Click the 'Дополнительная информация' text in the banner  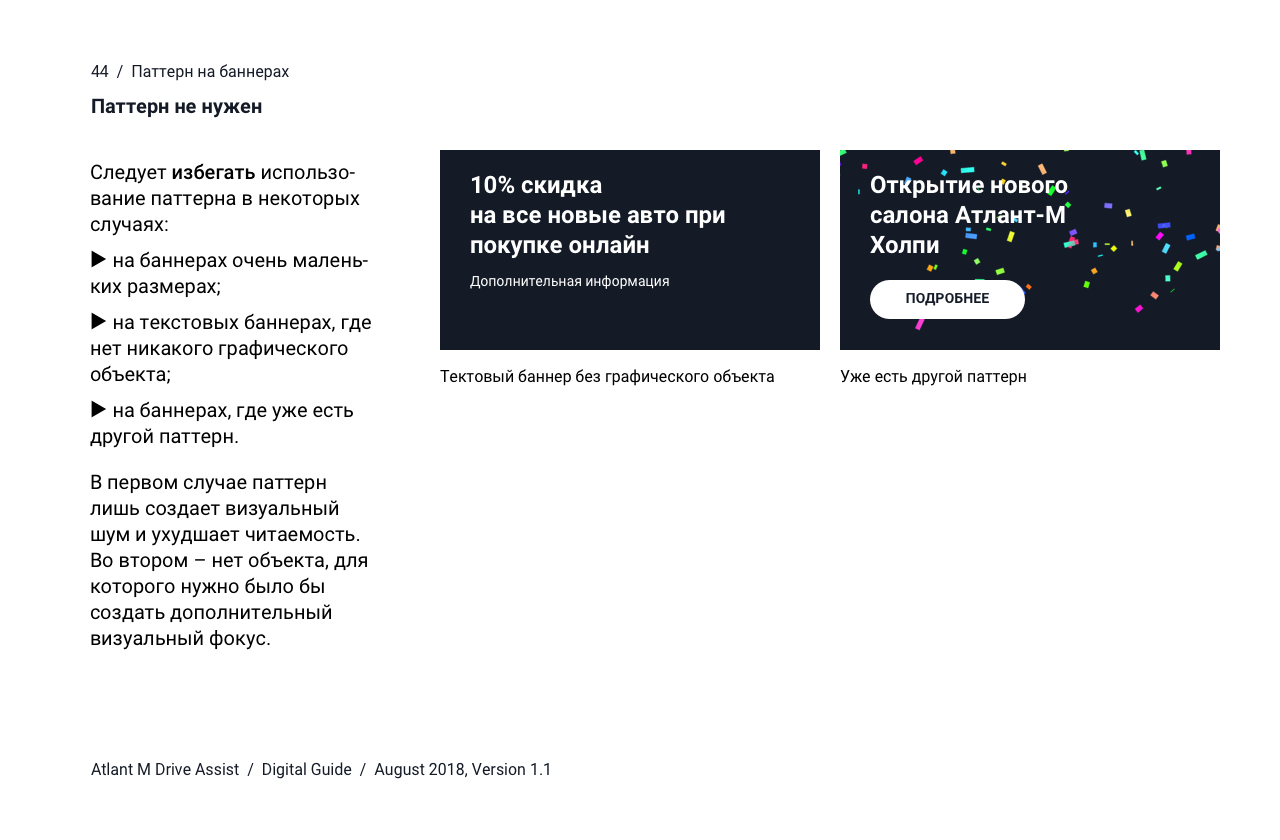tap(569, 282)
